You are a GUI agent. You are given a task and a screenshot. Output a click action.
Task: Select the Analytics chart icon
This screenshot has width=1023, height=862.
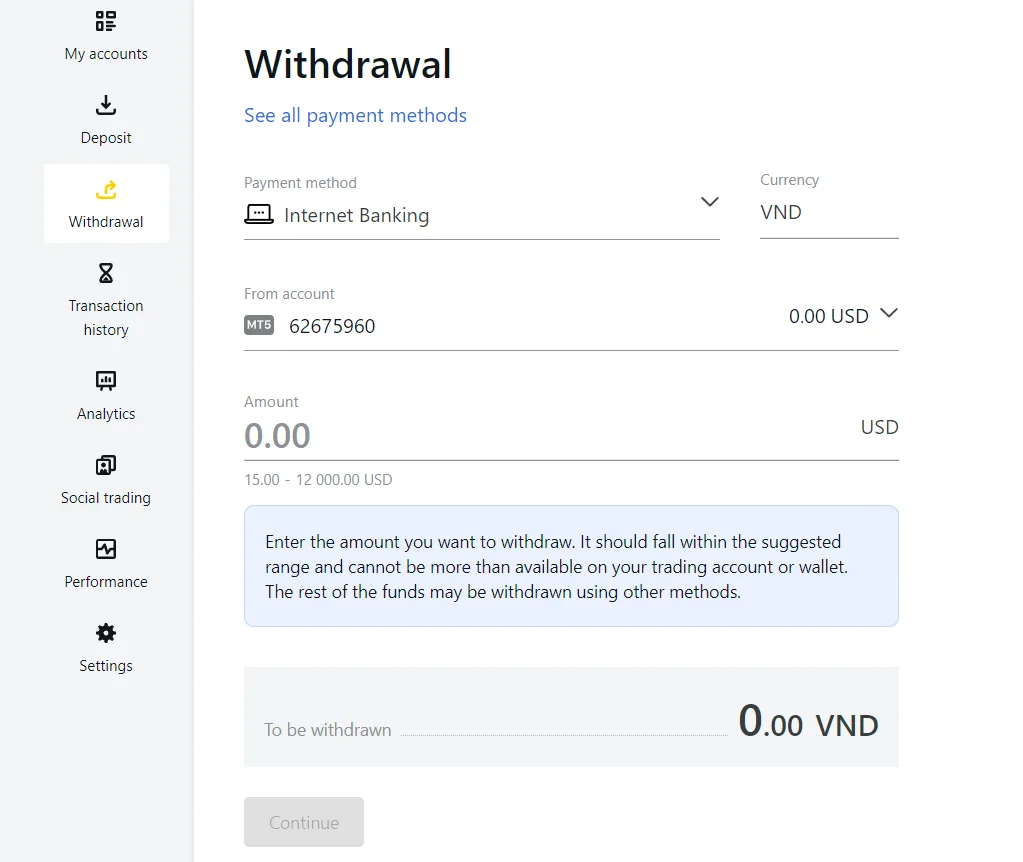[105, 381]
